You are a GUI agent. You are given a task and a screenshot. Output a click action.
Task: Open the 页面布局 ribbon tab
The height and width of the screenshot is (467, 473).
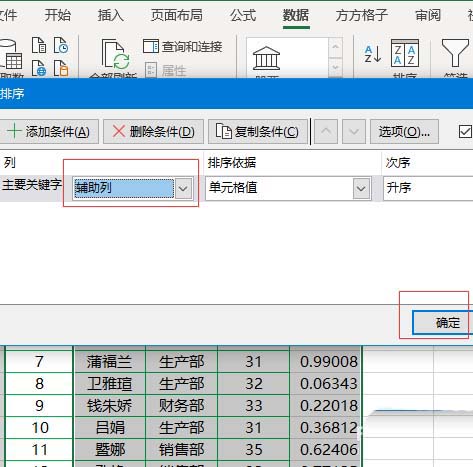177,15
